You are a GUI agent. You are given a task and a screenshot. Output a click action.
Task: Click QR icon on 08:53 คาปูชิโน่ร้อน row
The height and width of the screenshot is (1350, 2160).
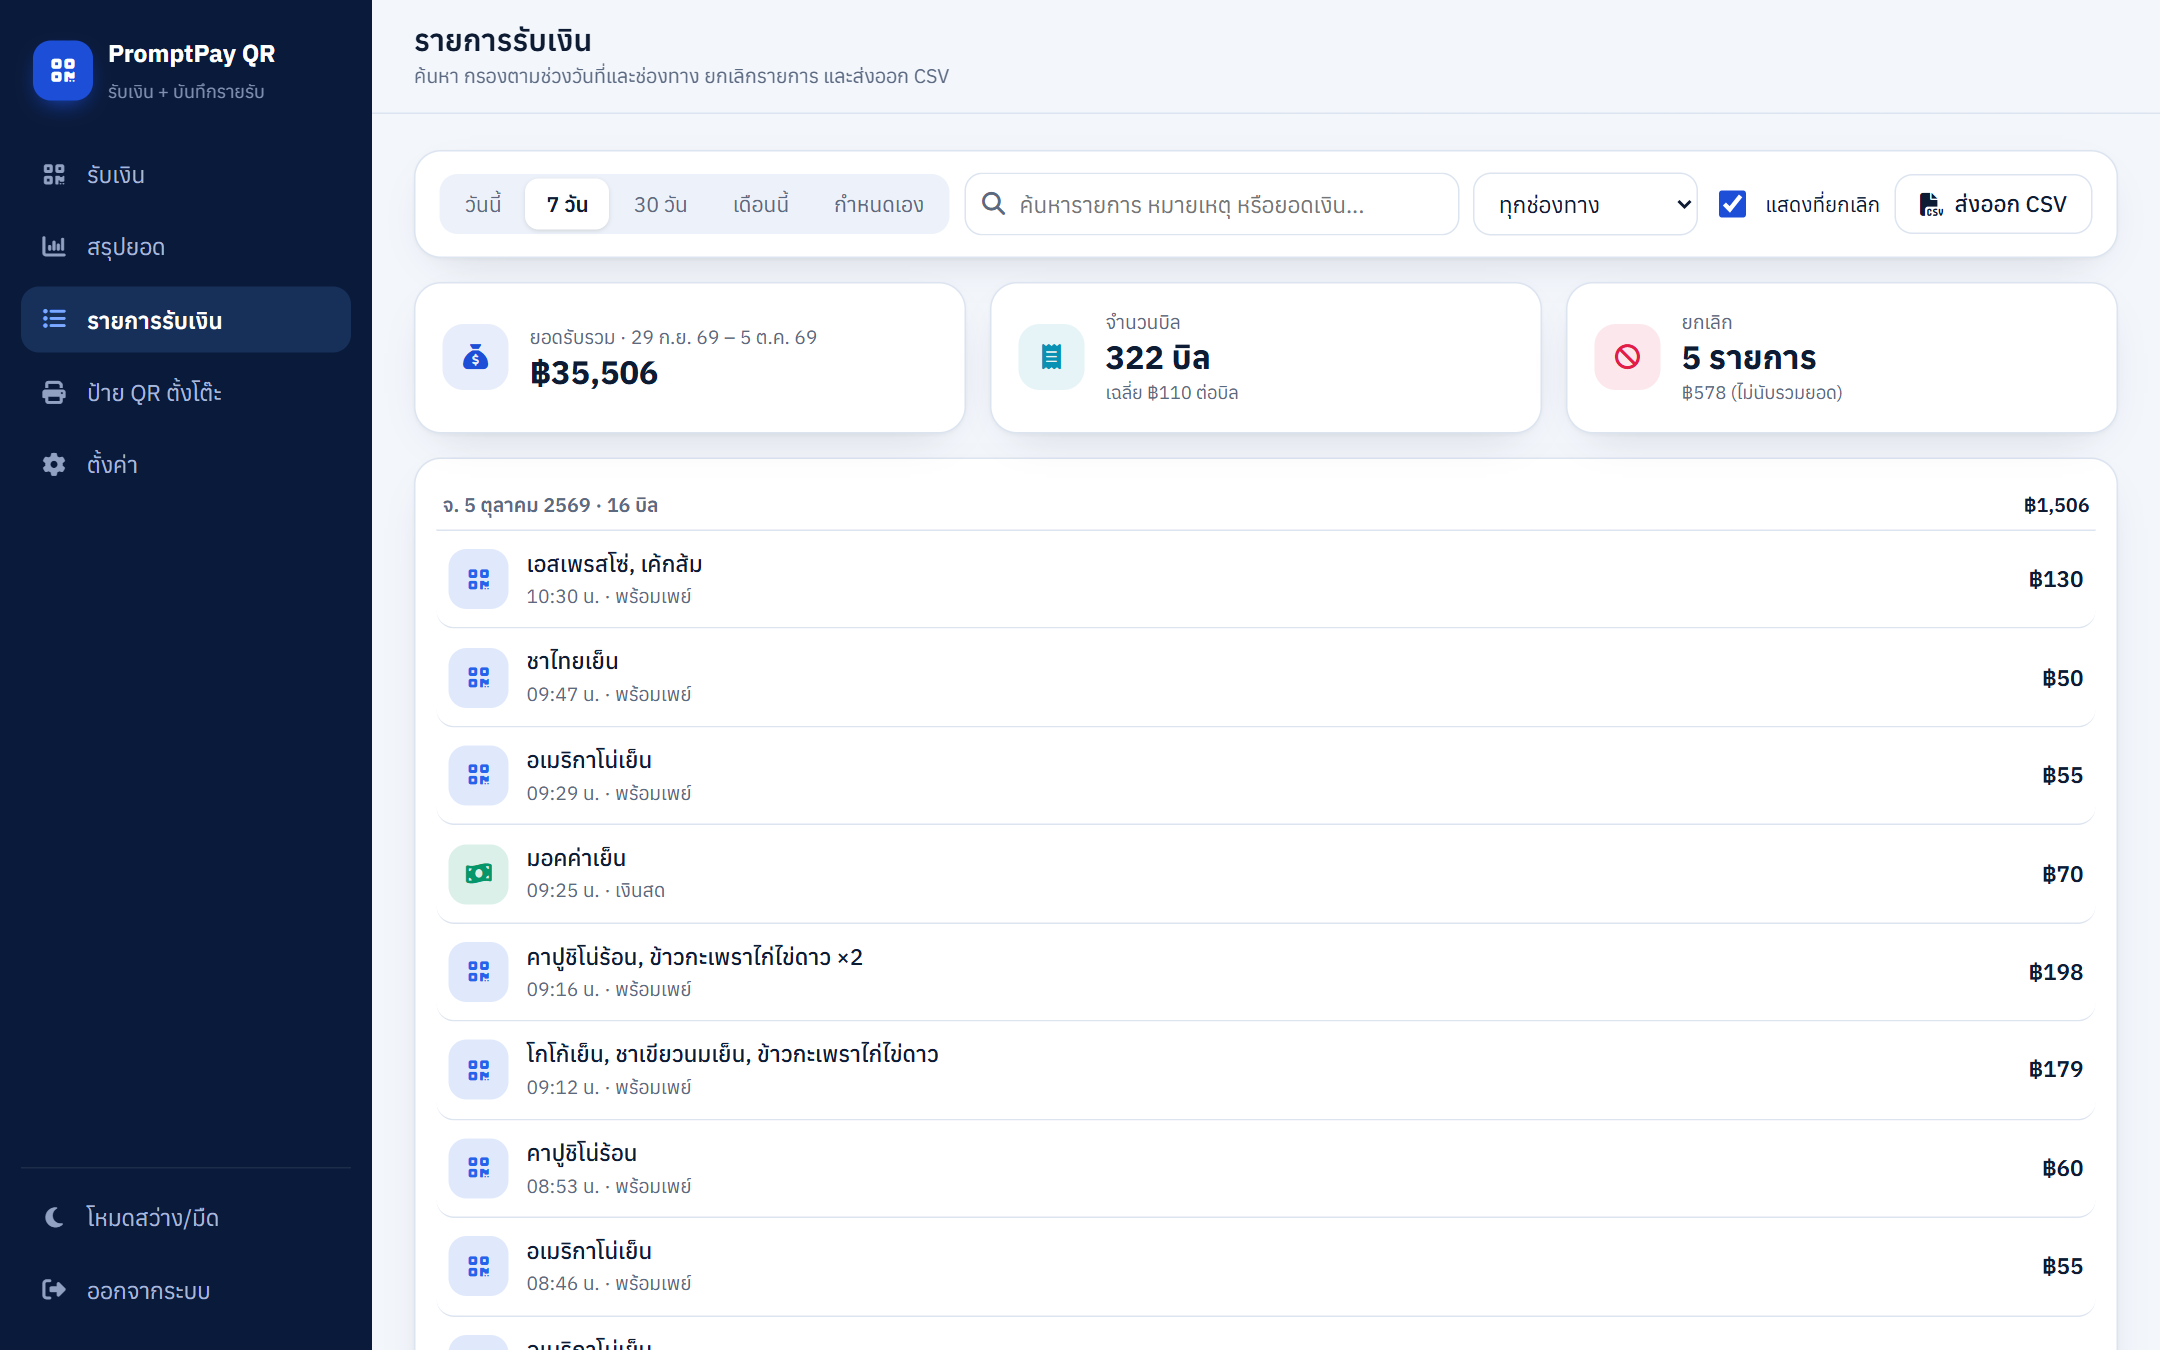479,1168
